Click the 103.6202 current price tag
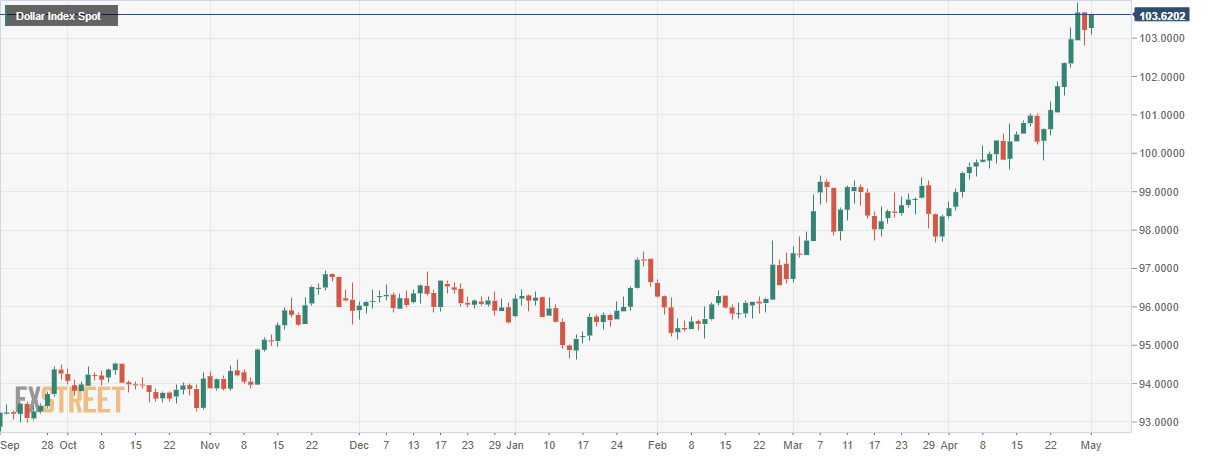Screen dimensions: 1208x458 pos(1162,15)
